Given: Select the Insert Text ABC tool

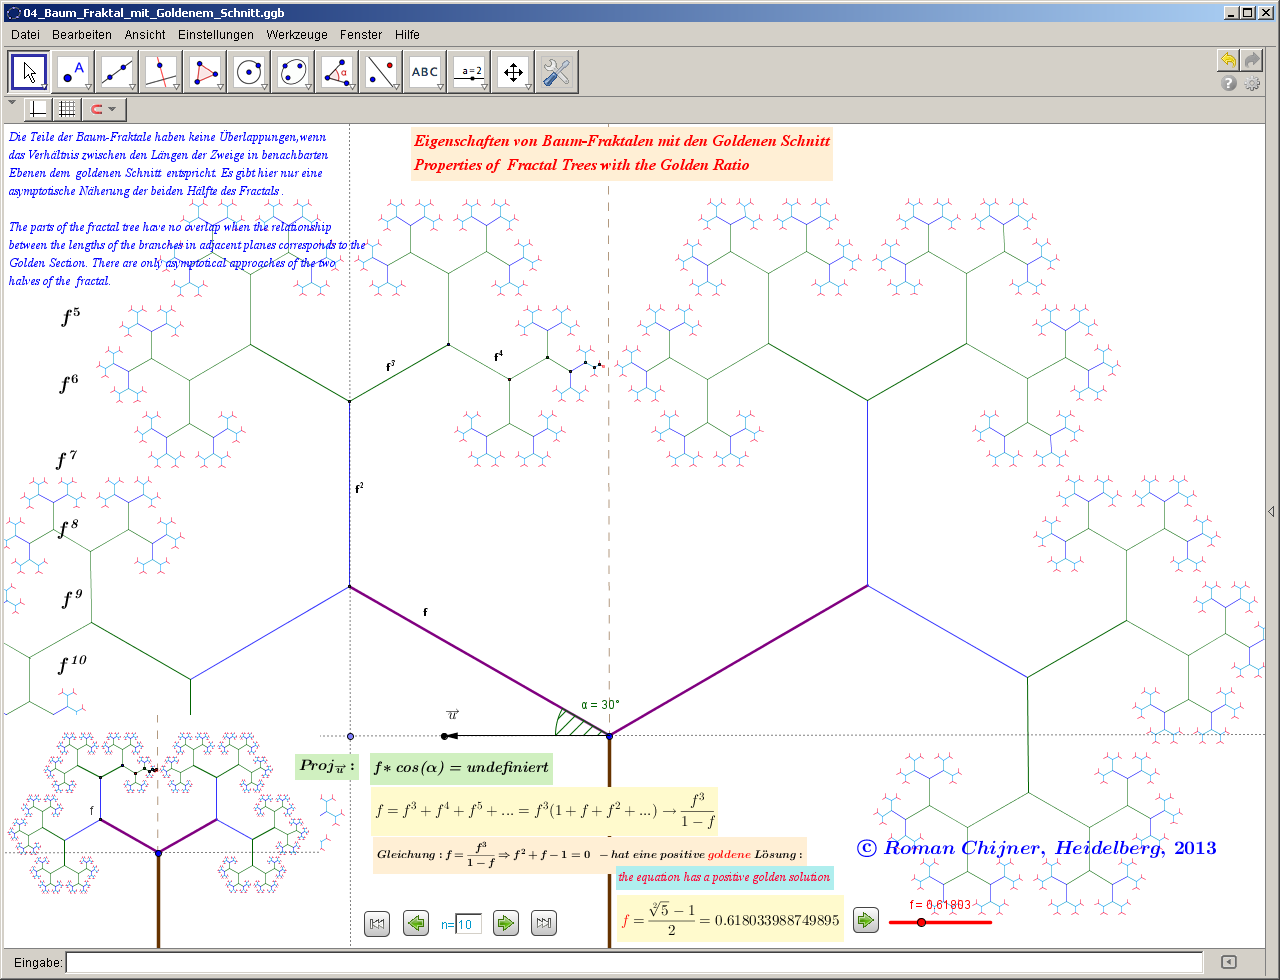Looking at the screenshot, I should pyautogui.click(x=425, y=72).
